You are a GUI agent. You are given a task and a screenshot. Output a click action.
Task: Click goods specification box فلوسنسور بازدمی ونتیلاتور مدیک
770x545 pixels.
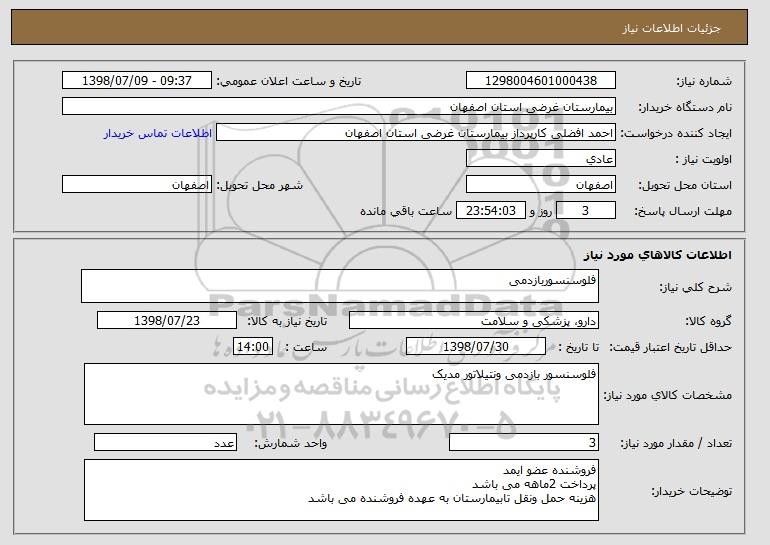click(341, 394)
